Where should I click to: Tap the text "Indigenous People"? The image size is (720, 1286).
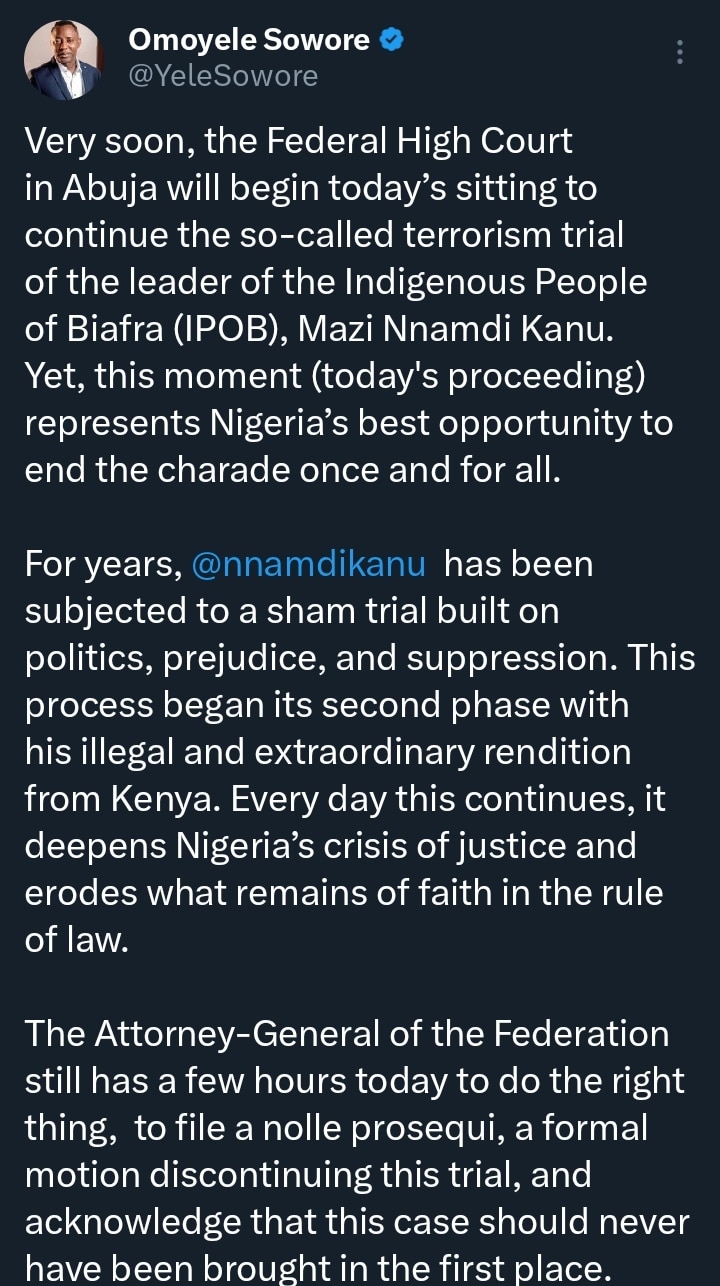(495, 282)
